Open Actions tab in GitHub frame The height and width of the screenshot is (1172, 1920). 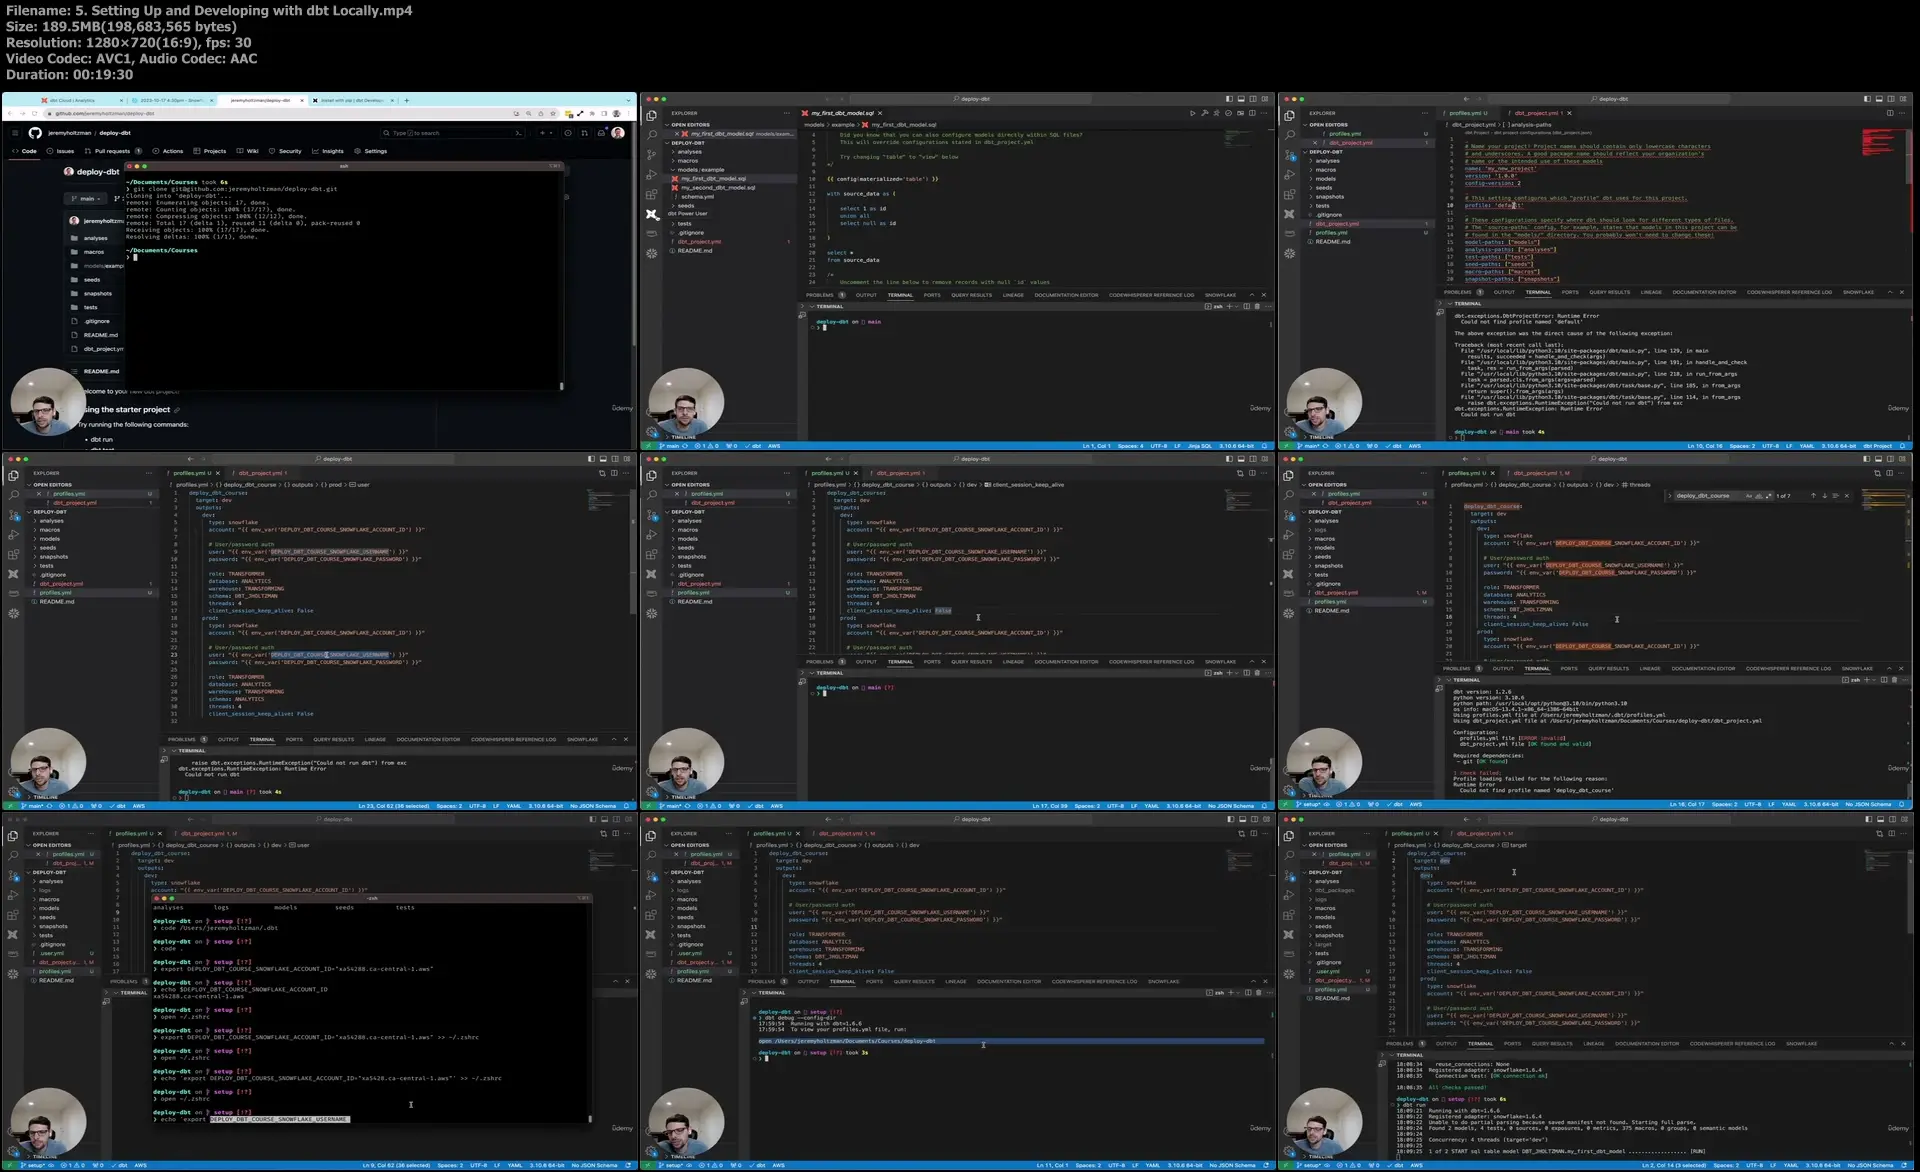pos(168,151)
